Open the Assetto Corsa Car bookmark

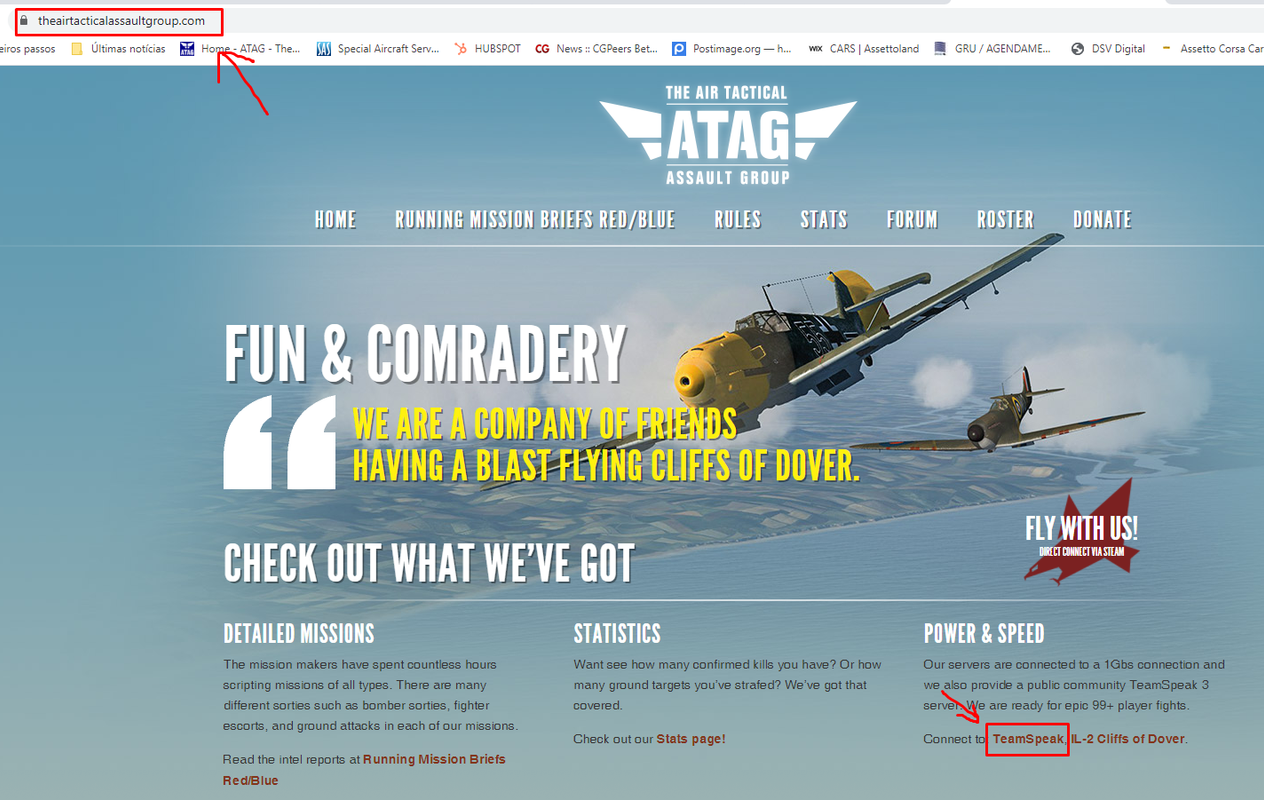click(x=1212, y=48)
